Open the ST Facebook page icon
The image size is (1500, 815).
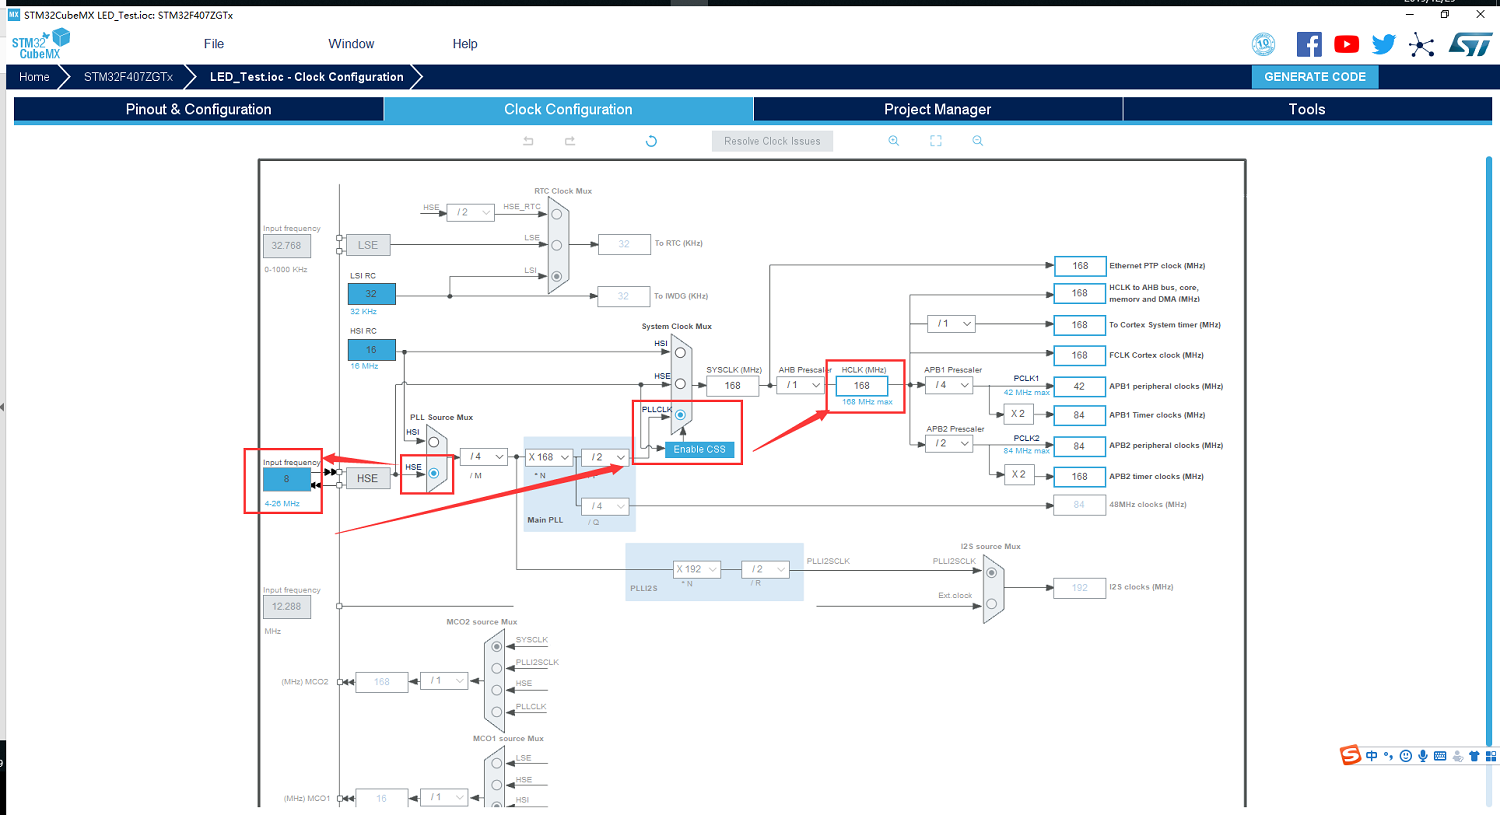(1309, 44)
